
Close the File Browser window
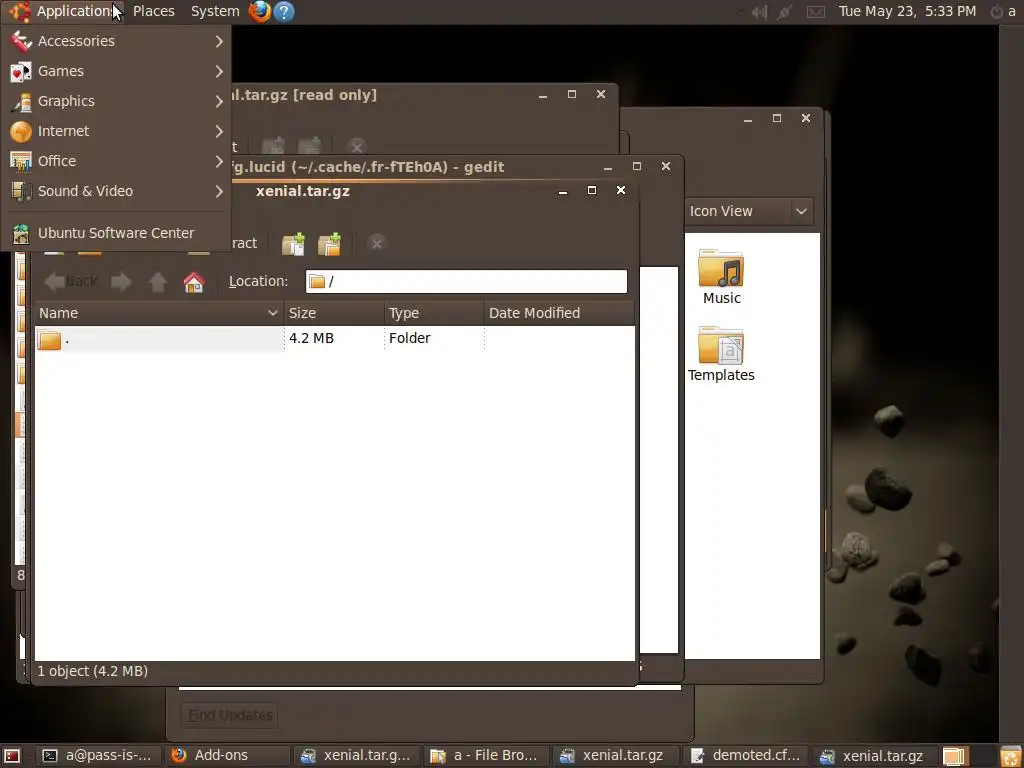(806, 118)
